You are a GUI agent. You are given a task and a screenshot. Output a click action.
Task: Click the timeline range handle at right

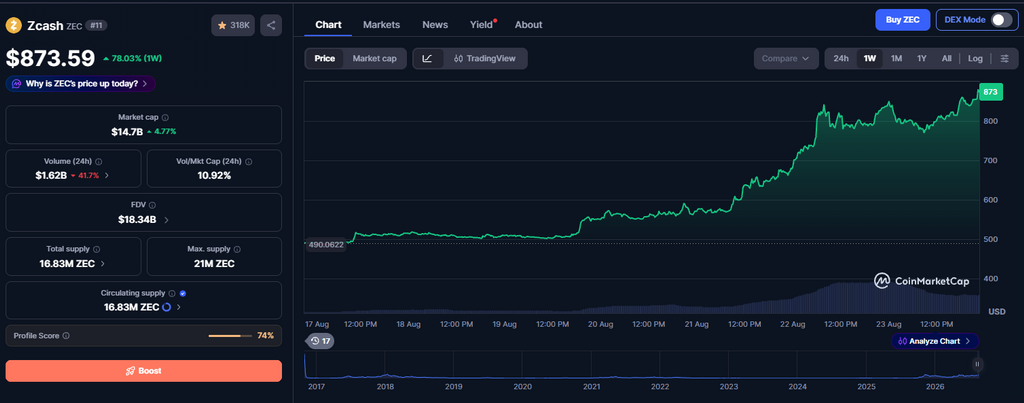[x=977, y=364]
